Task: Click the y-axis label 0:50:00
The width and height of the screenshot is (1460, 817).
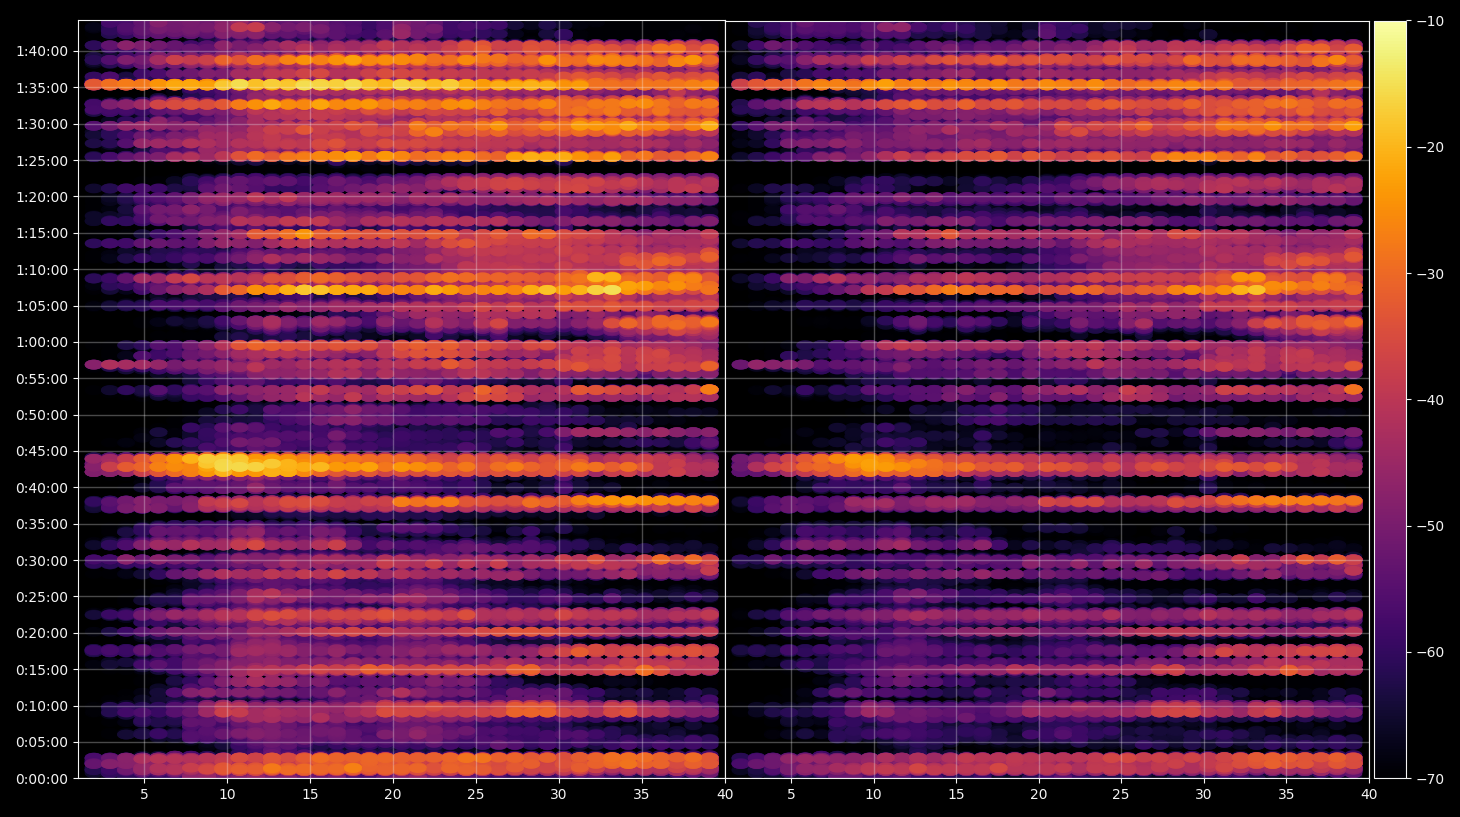Action: (42, 415)
